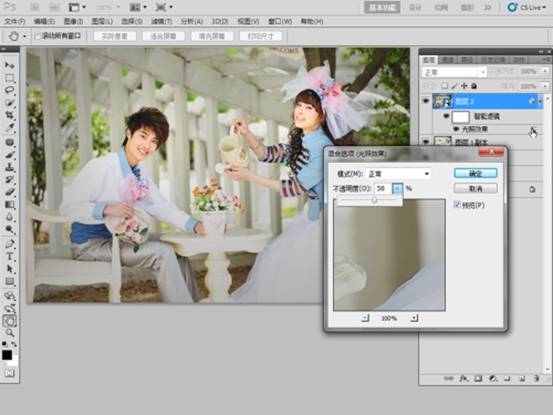Hide the 图层 1 副本 layer
553x415 pixels.
(426, 142)
